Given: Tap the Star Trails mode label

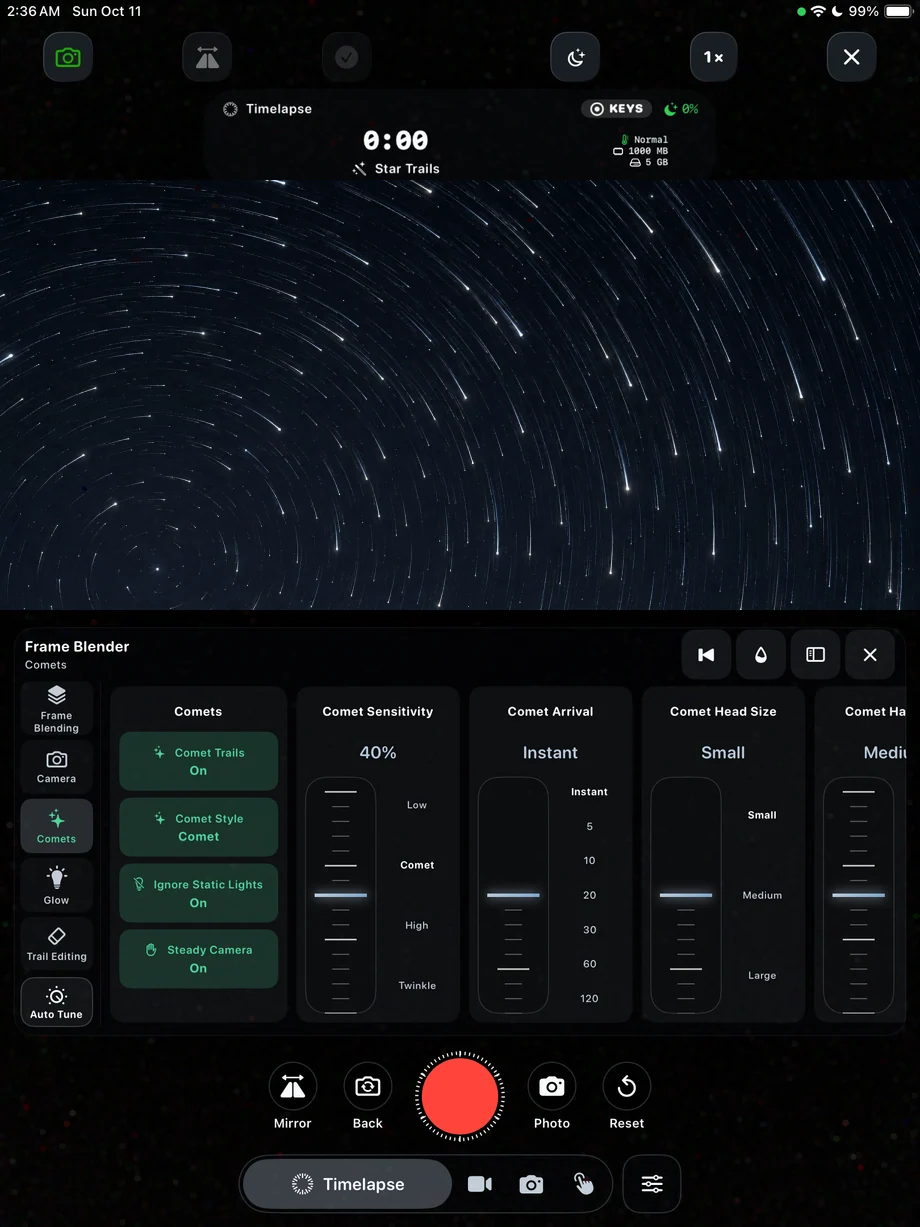Looking at the screenshot, I should point(396,169).
